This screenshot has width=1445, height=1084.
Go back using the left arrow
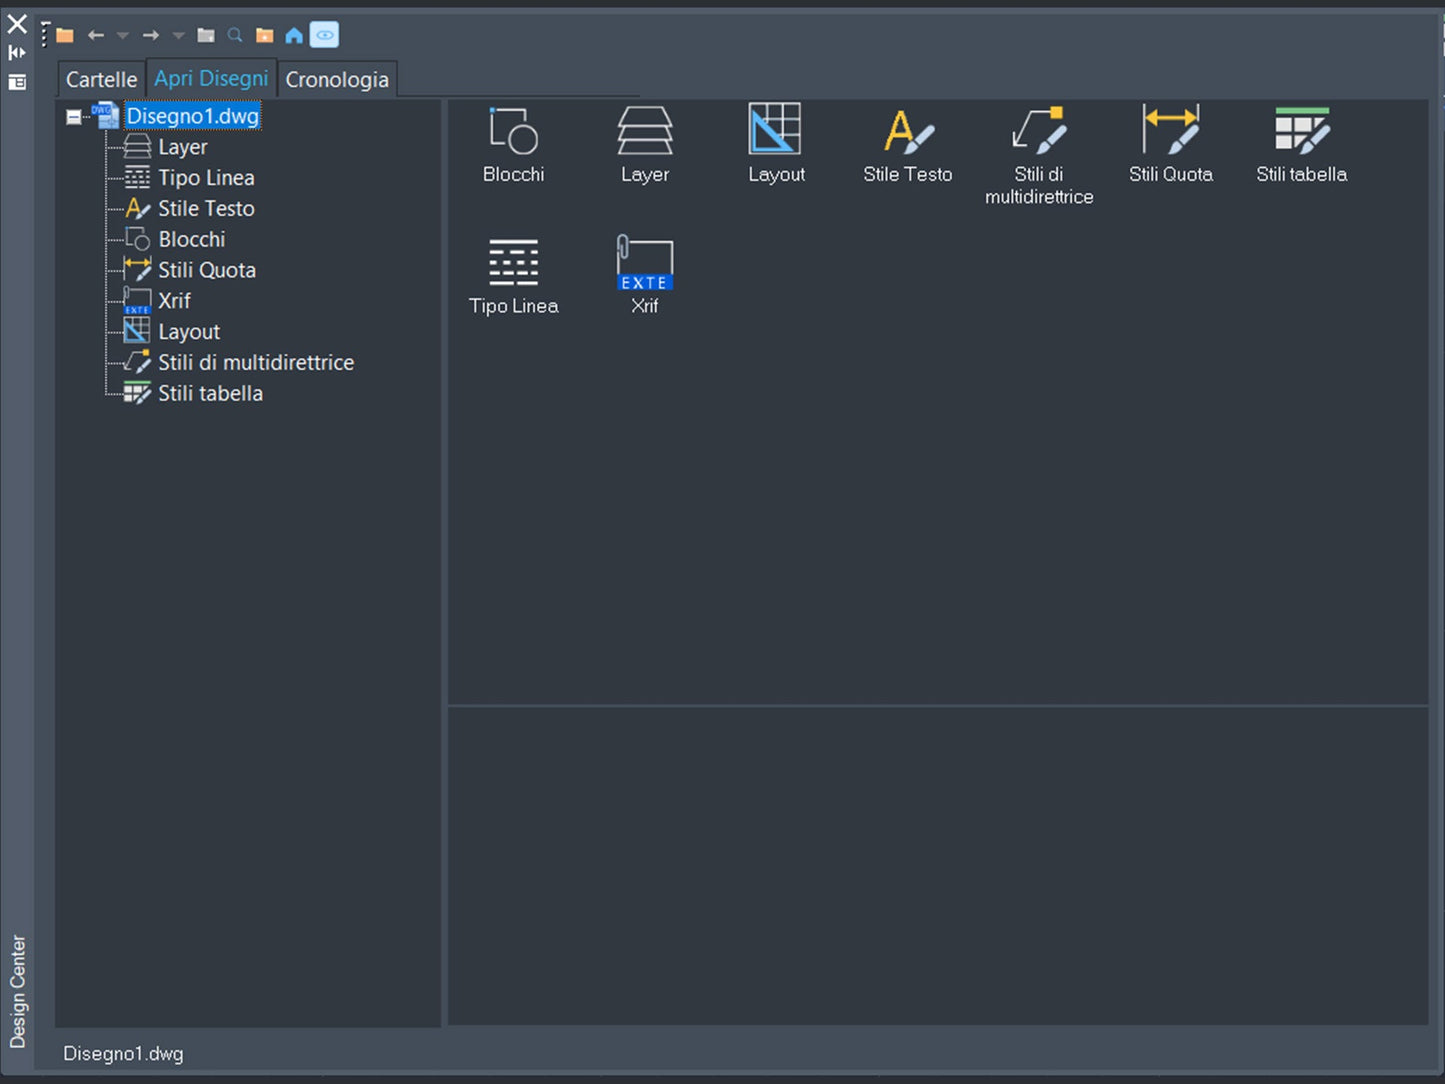pos(96,36)
